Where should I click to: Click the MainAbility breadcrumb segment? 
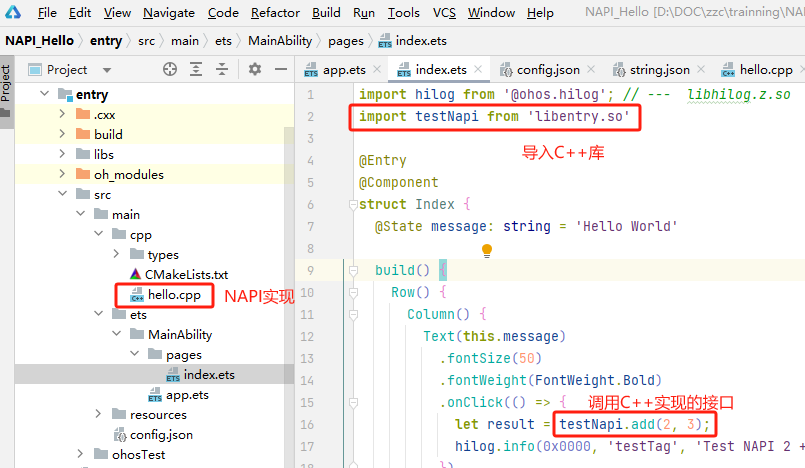(x=280, y=41)
